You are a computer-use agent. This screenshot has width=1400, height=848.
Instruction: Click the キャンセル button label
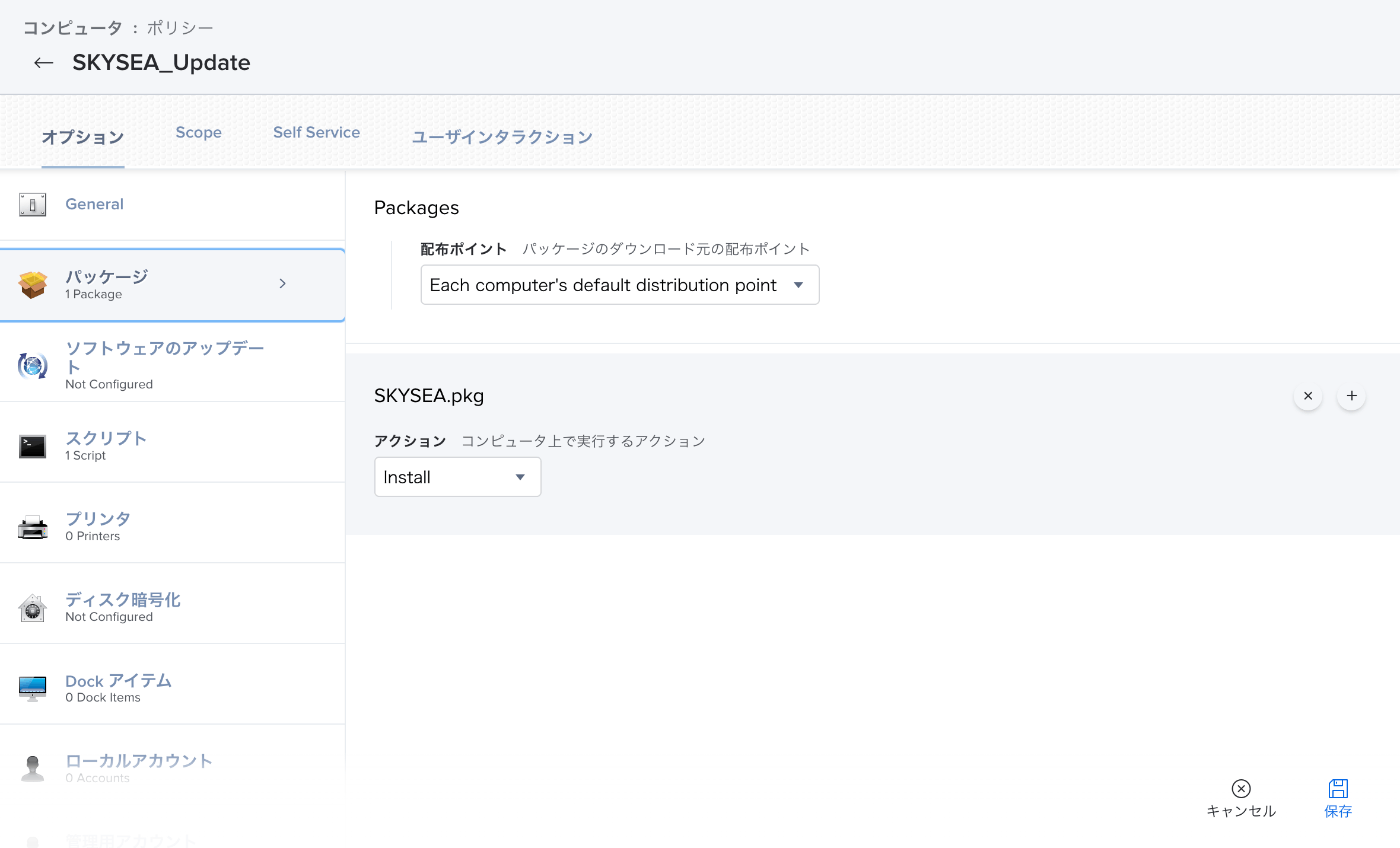coord(1241,811)
